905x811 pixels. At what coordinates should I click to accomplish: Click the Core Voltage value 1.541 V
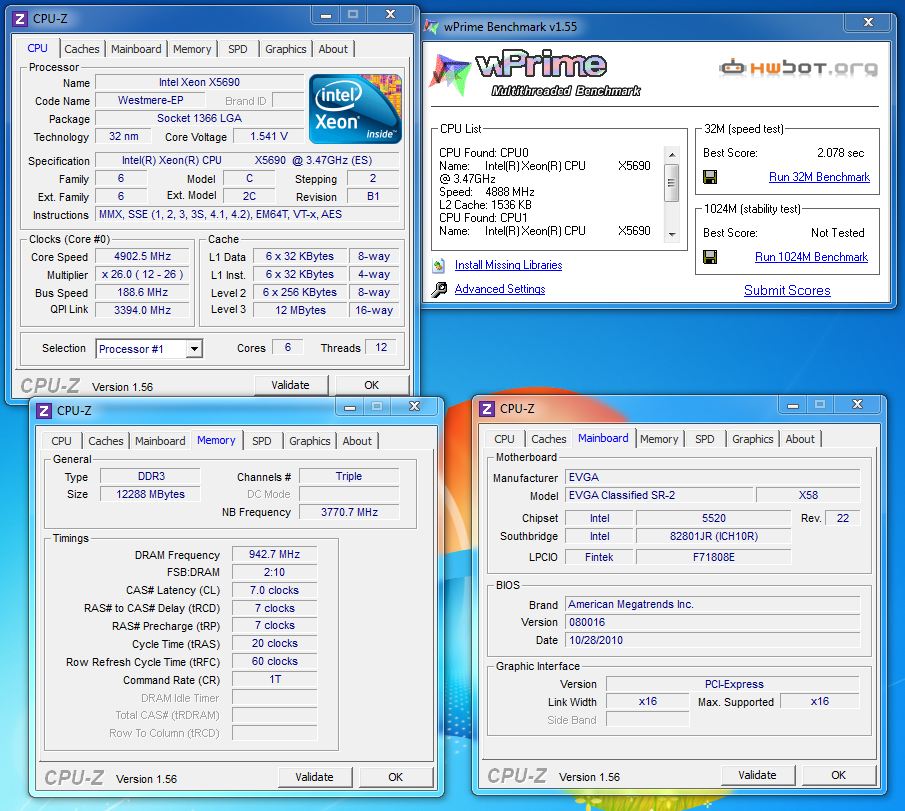[x=268, y=137]
